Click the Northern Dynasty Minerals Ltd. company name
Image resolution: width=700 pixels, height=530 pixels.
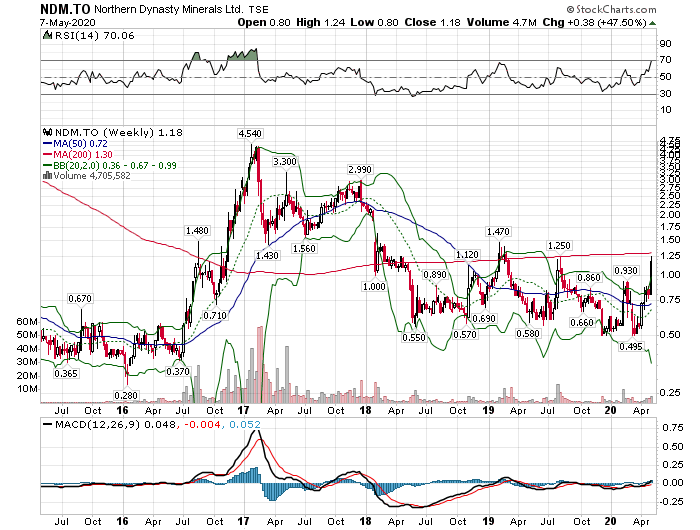[x=169, y=9]
